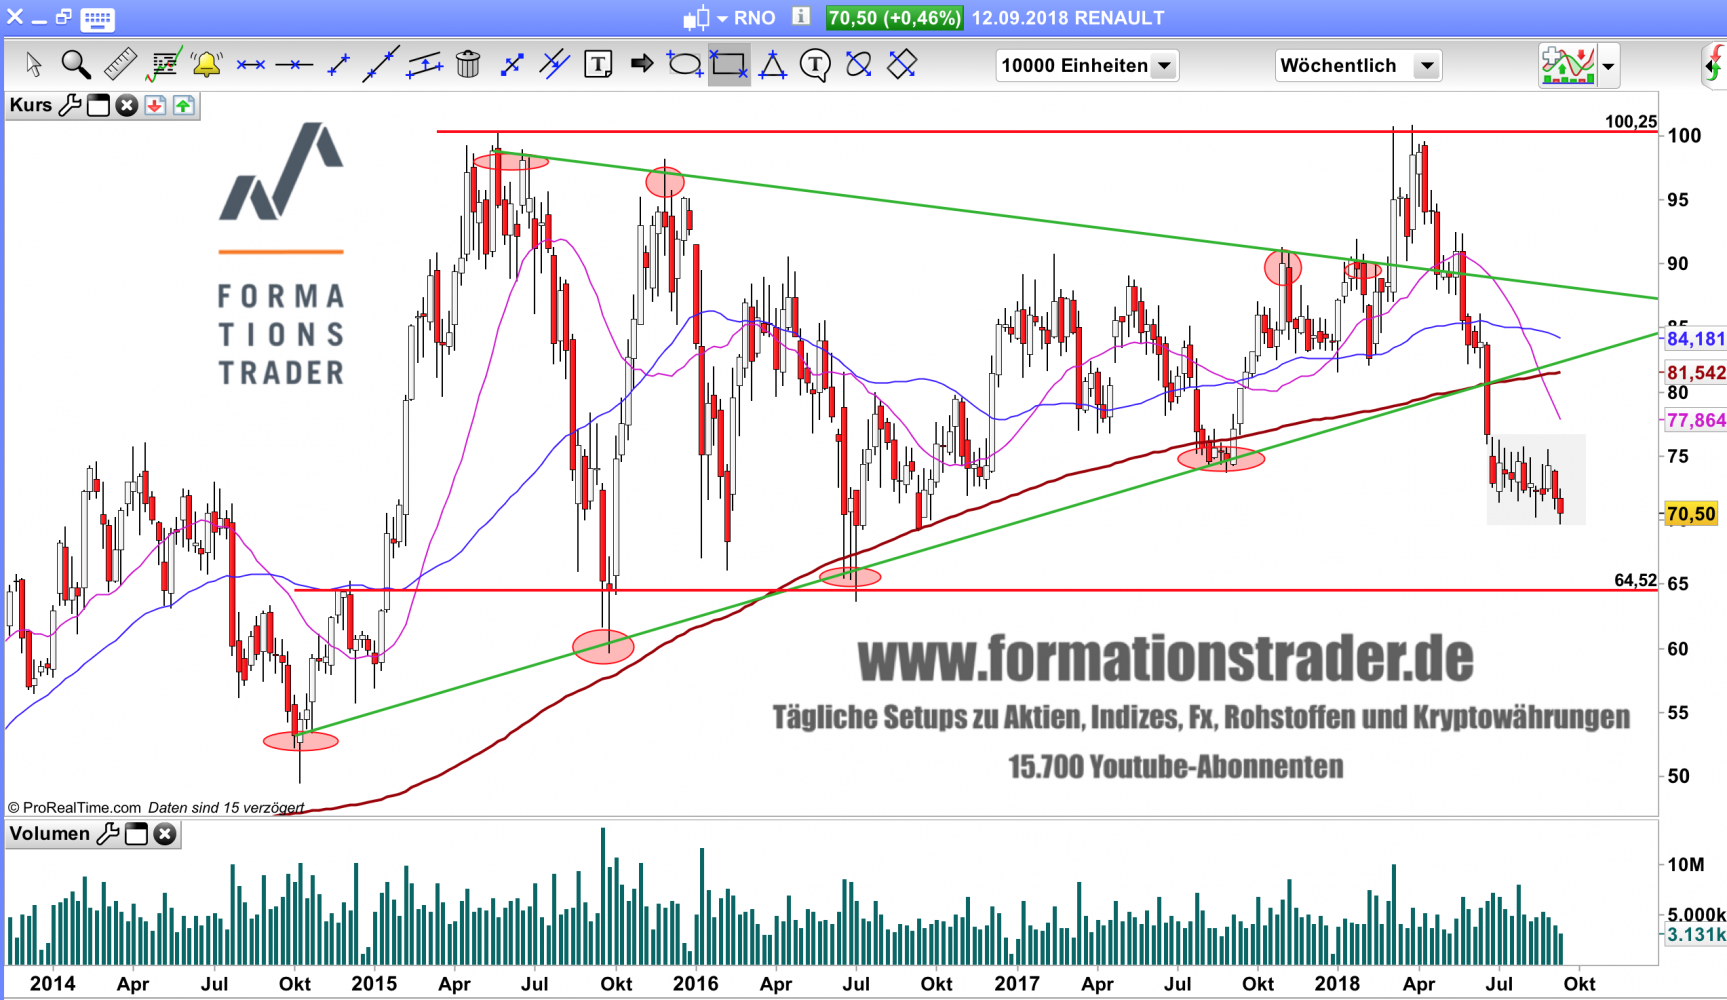This screenshot has height=1000, width=1727.
Task: Toggle the rectangle drawing tool
Action: tap(729, 65)
